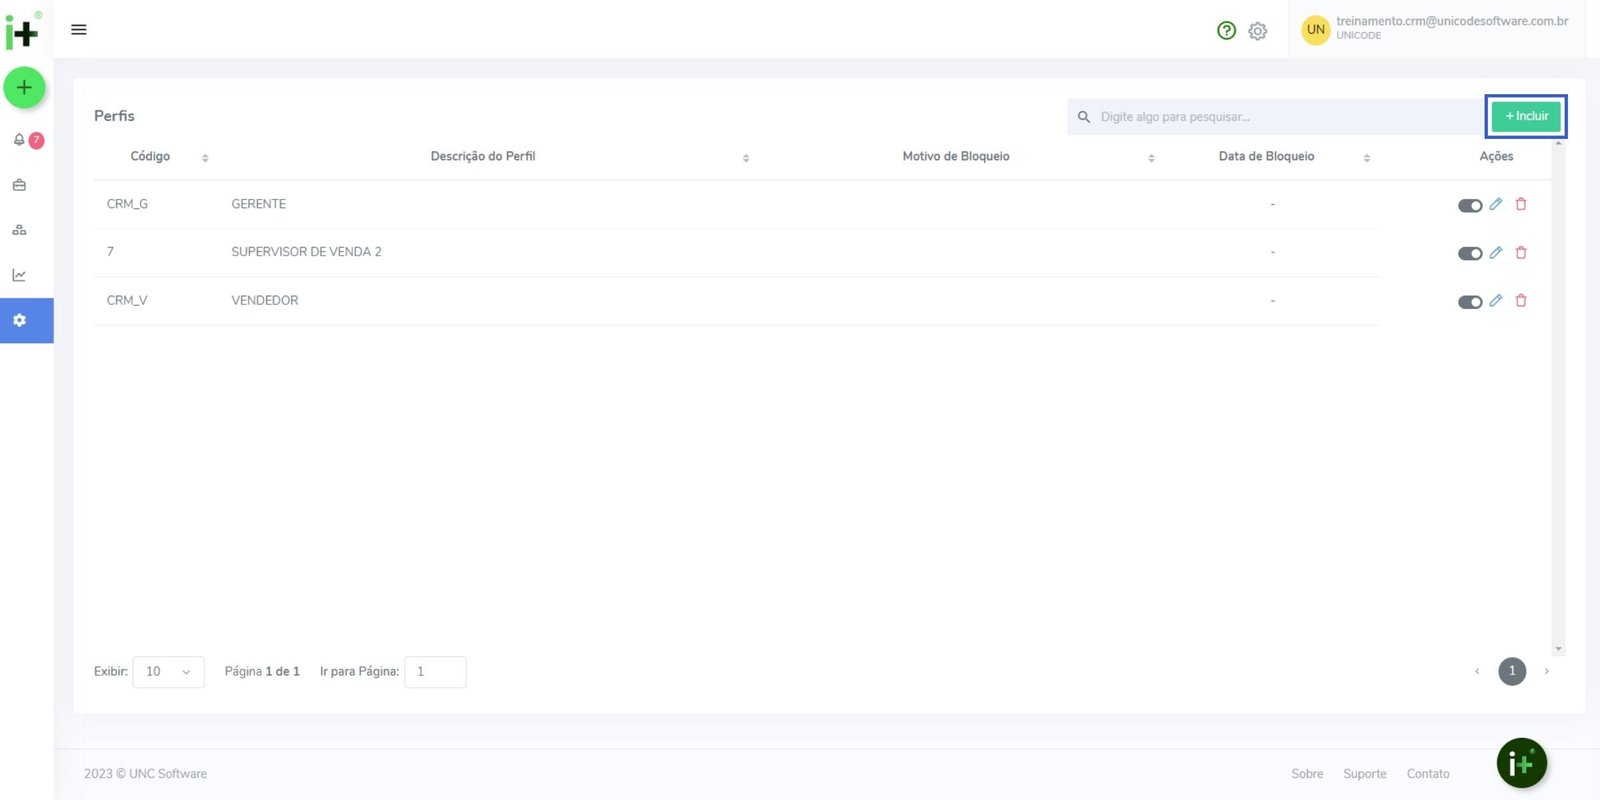
Task: Open the Exibir rows-per-page dropdown
Action: pyautogui.click(x=168, y=672)
